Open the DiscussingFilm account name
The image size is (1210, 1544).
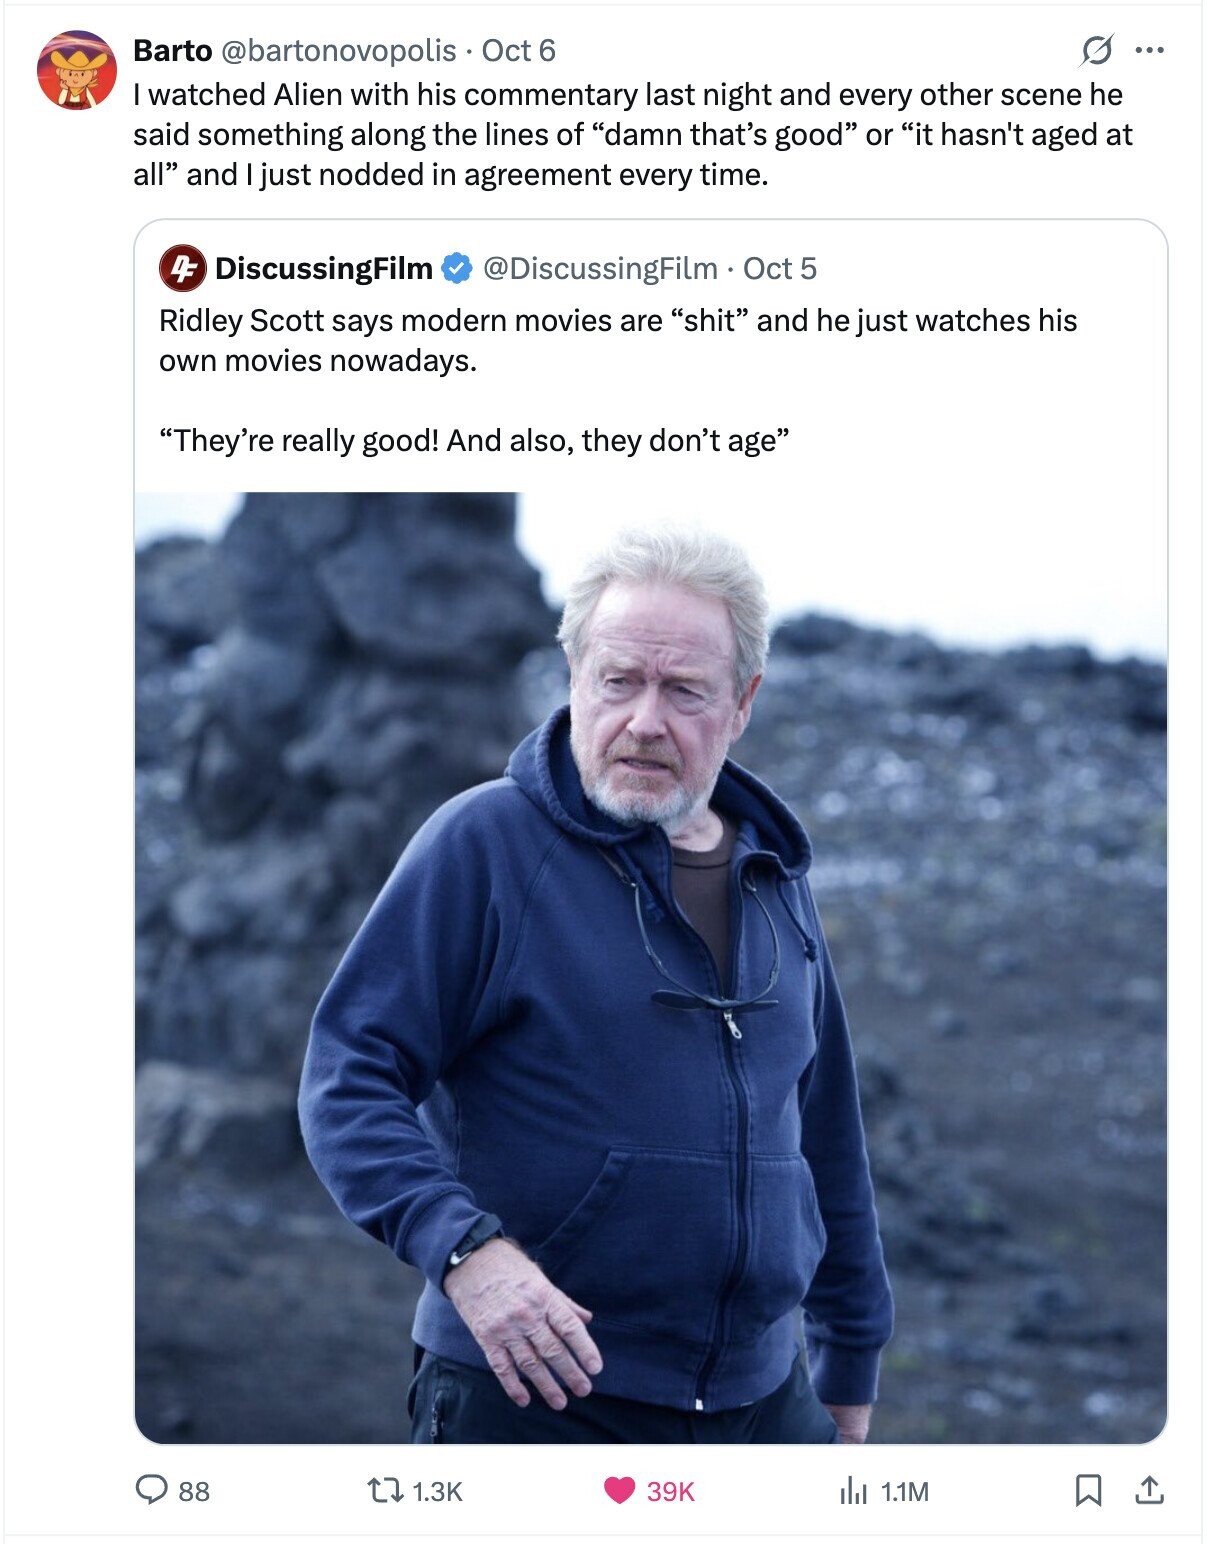323,268
